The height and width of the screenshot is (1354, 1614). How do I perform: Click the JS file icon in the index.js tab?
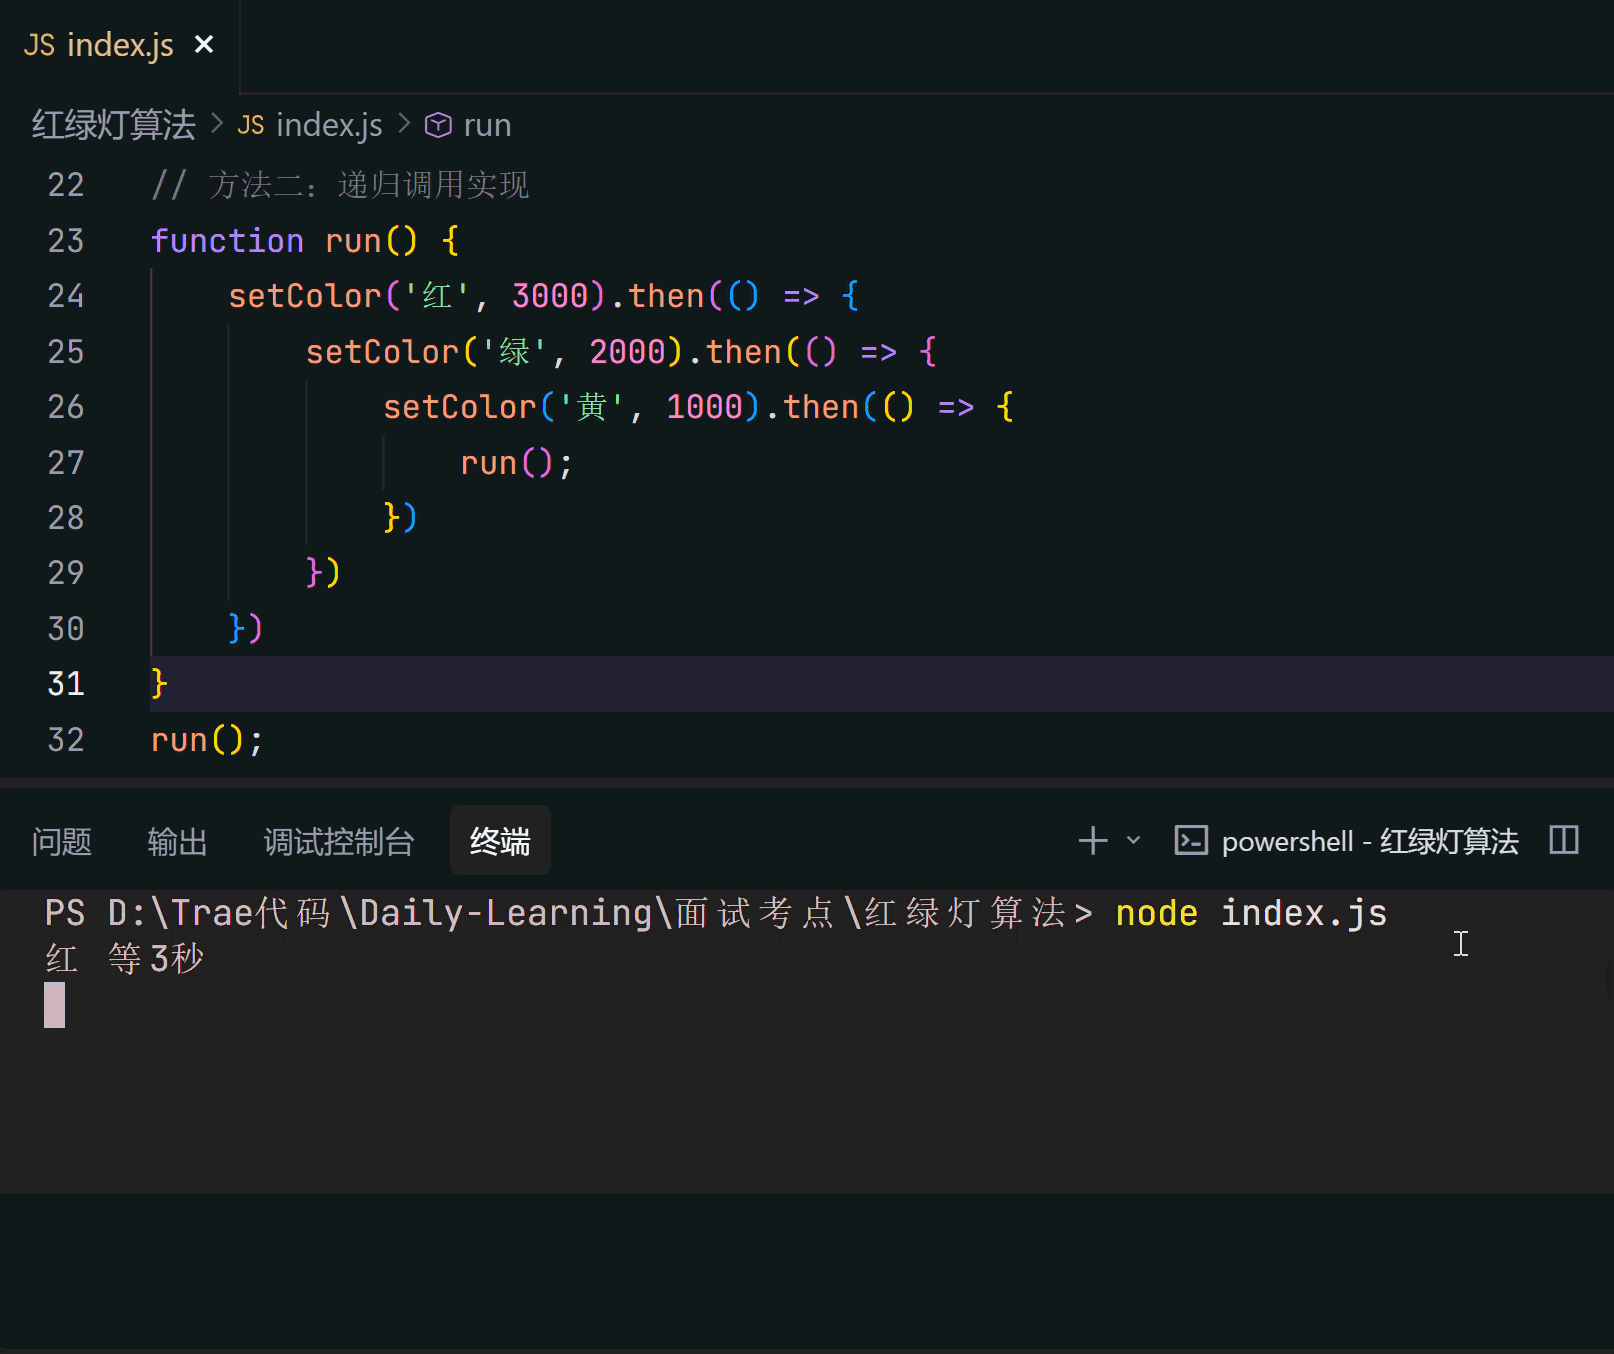[40, 45]
